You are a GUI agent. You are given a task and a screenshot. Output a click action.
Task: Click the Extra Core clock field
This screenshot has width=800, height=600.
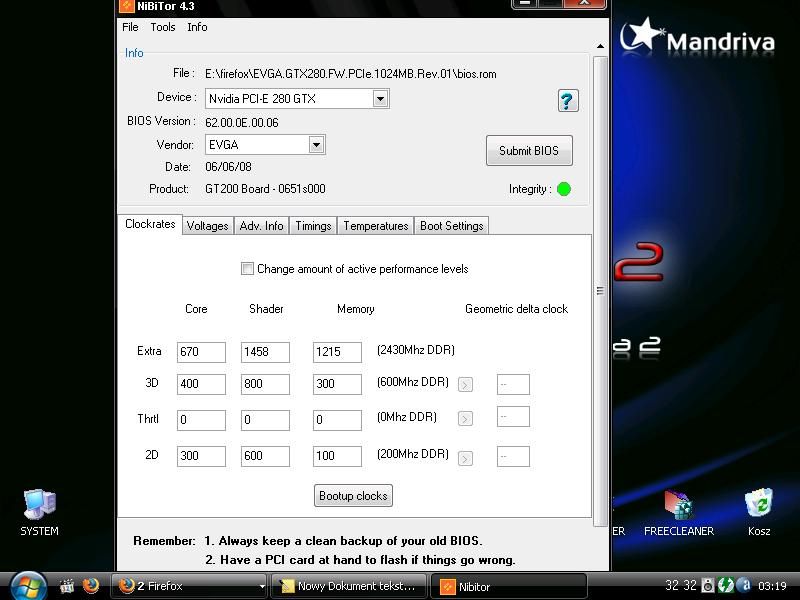point(201,352)
